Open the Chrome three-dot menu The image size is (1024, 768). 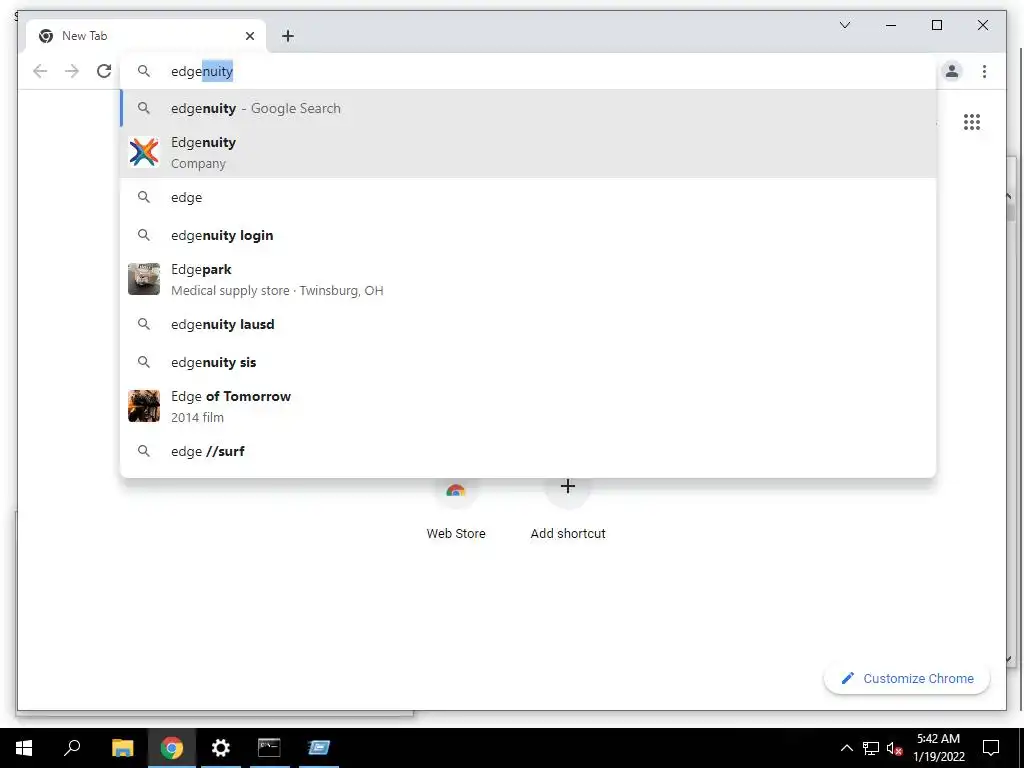984,71
